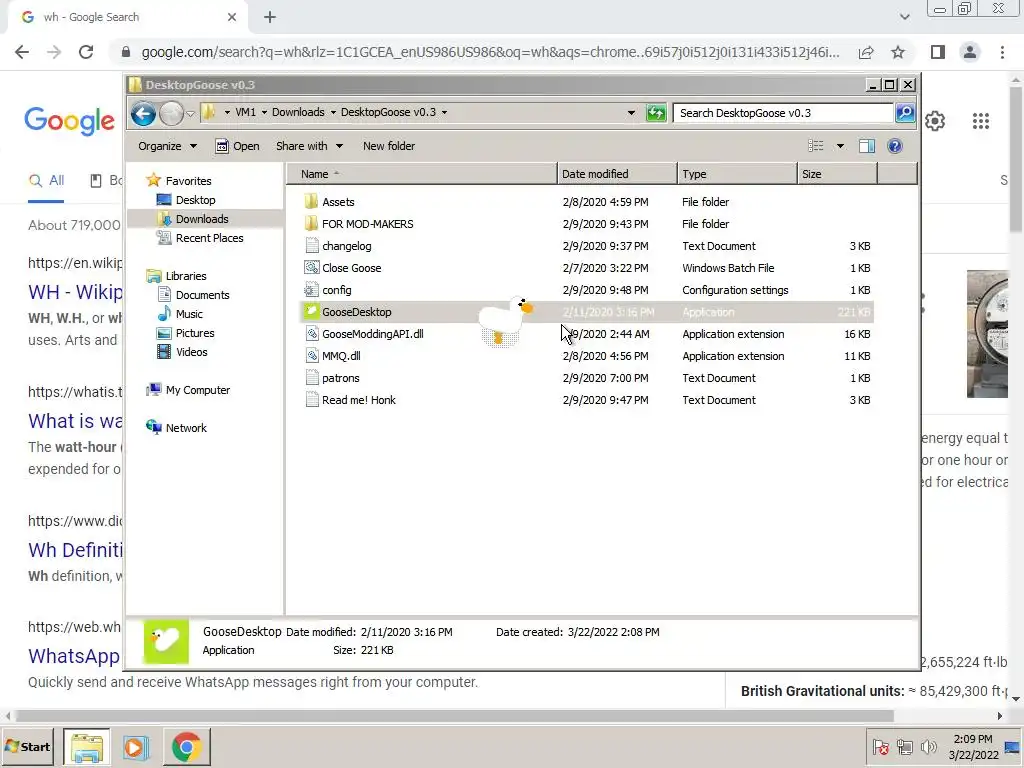1024x768 pixels.
Task: Select the Read me! Honk file
Action: pos(359,400)
